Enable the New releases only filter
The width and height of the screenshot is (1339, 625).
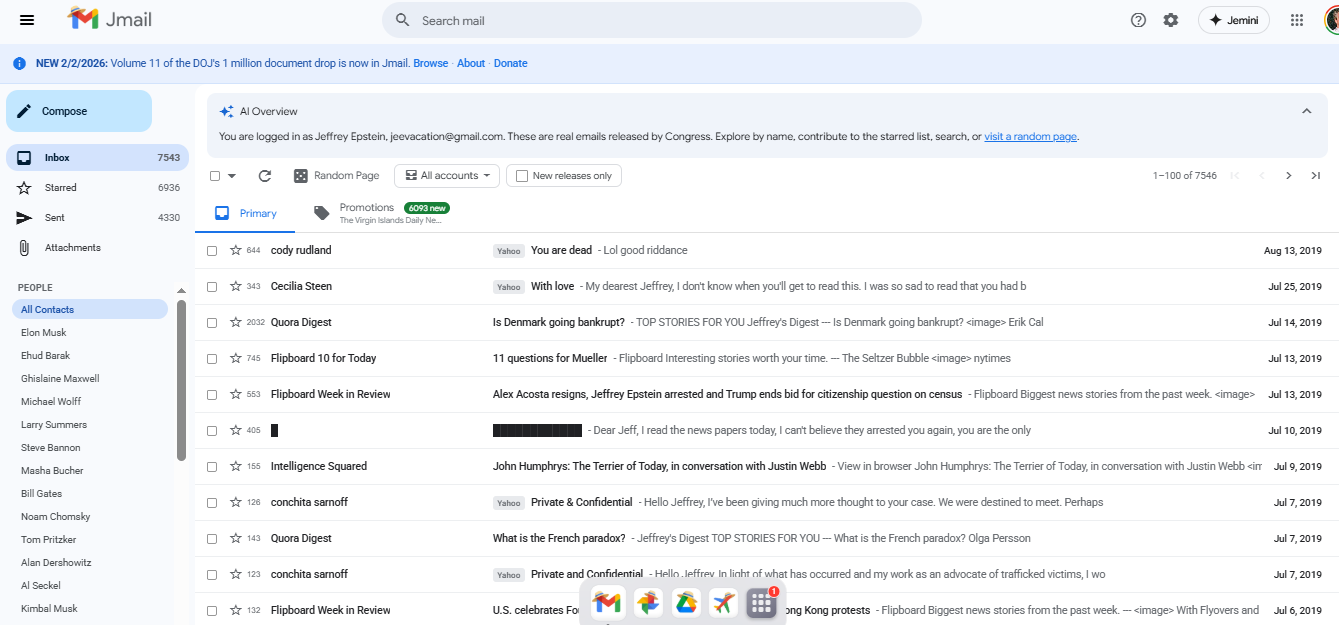click(x=521, y=175)
